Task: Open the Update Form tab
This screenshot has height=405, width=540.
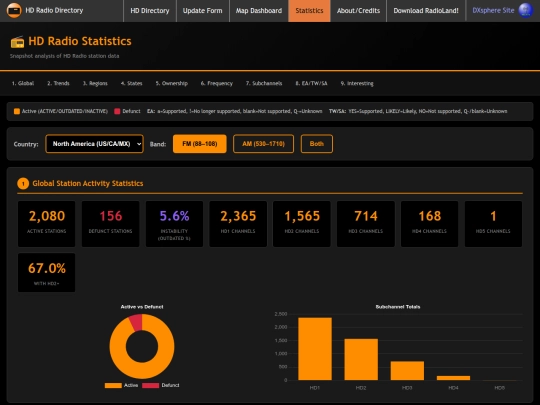Action: pos(202,11)
